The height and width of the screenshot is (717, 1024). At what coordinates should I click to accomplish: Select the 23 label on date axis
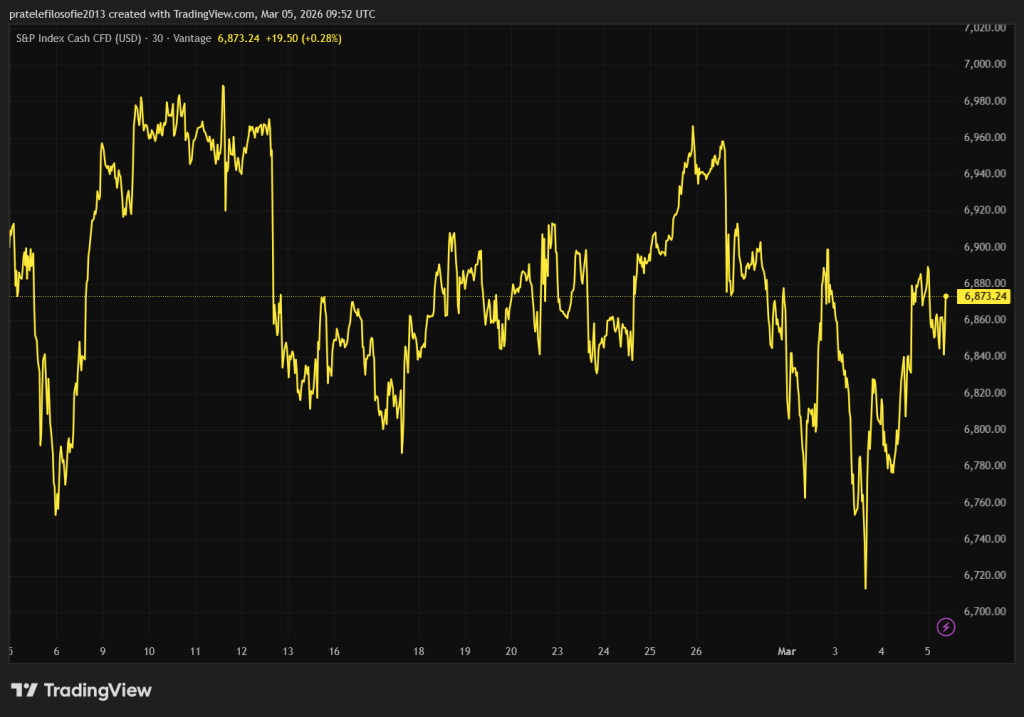(x=557, y=652)
